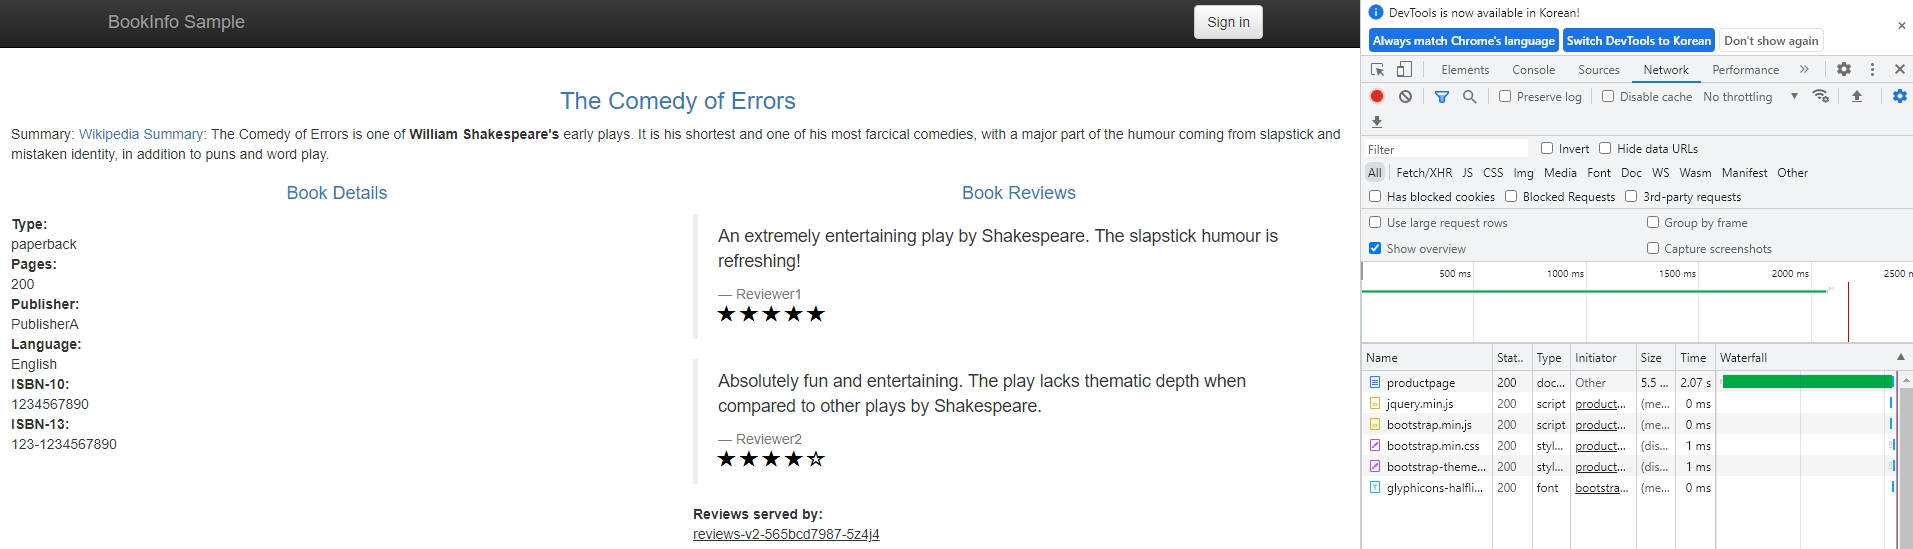The width and height of the screenshot is (1913, 549).
Task: Click the inspect element picker icon
Action: pos(1377,70)
